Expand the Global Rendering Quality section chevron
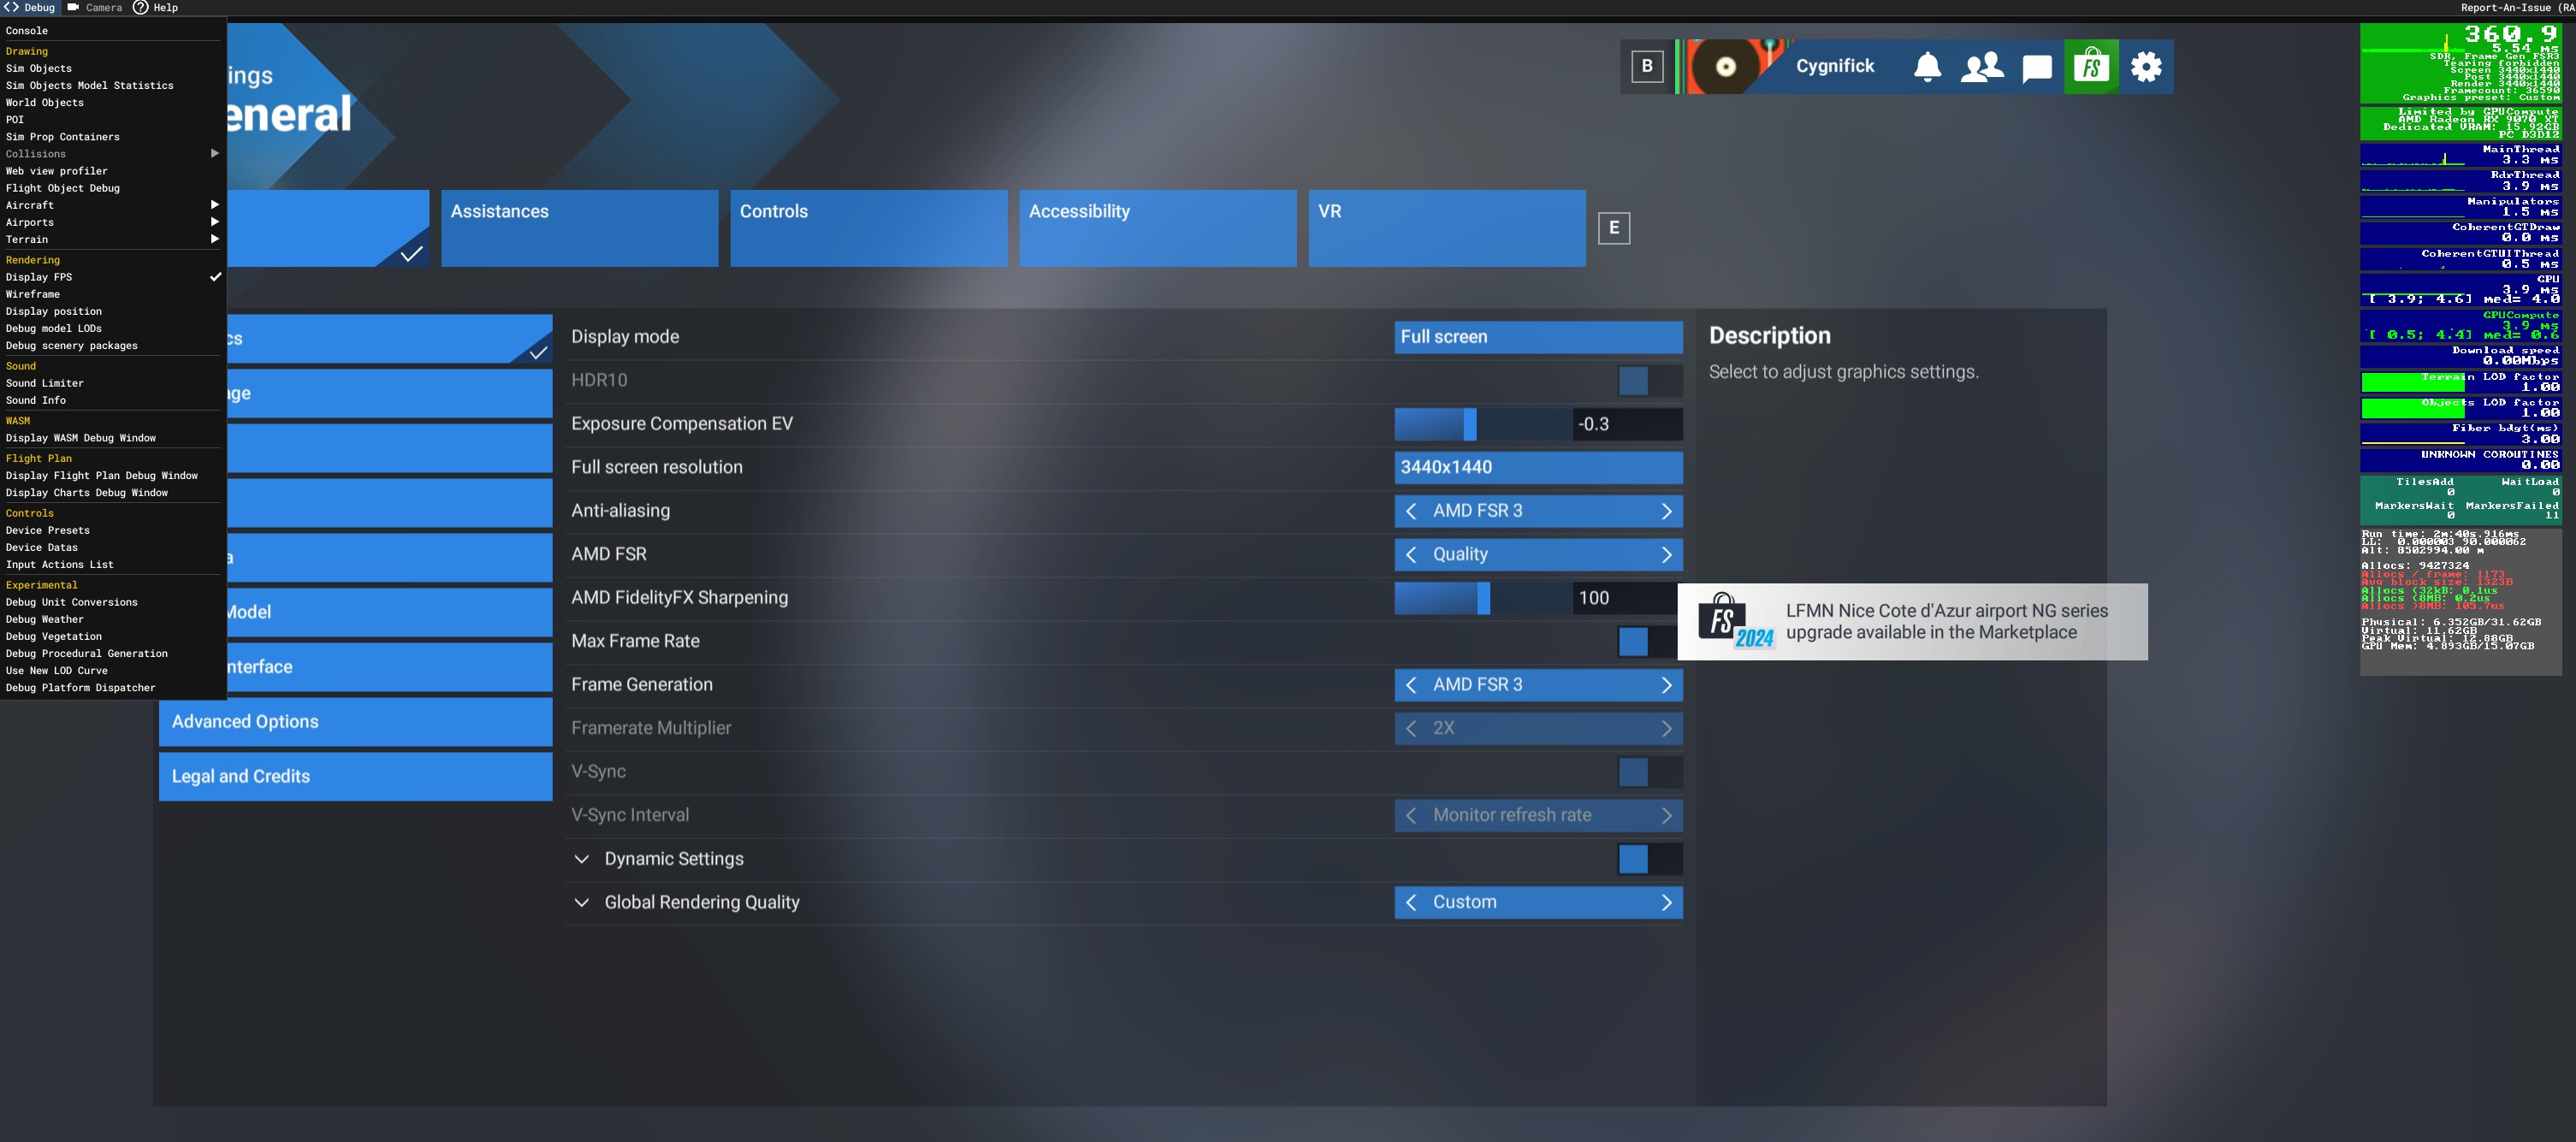This screenshot has height=1142, width=2576. click(581, 902)
